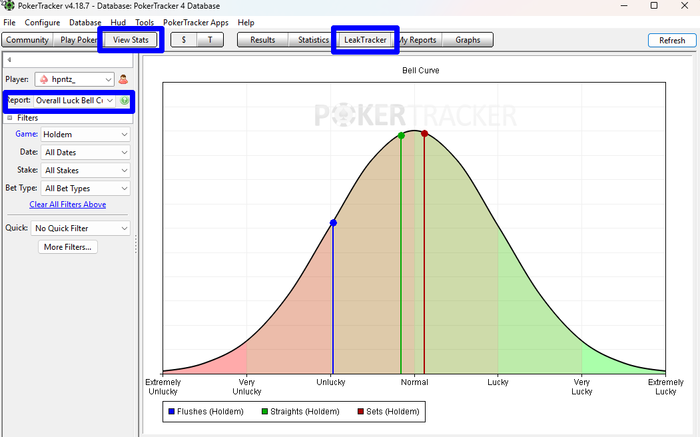Click the Unlucky axis label
The height and width of the screenshot is (437, 700).
[x=331, y=382]
